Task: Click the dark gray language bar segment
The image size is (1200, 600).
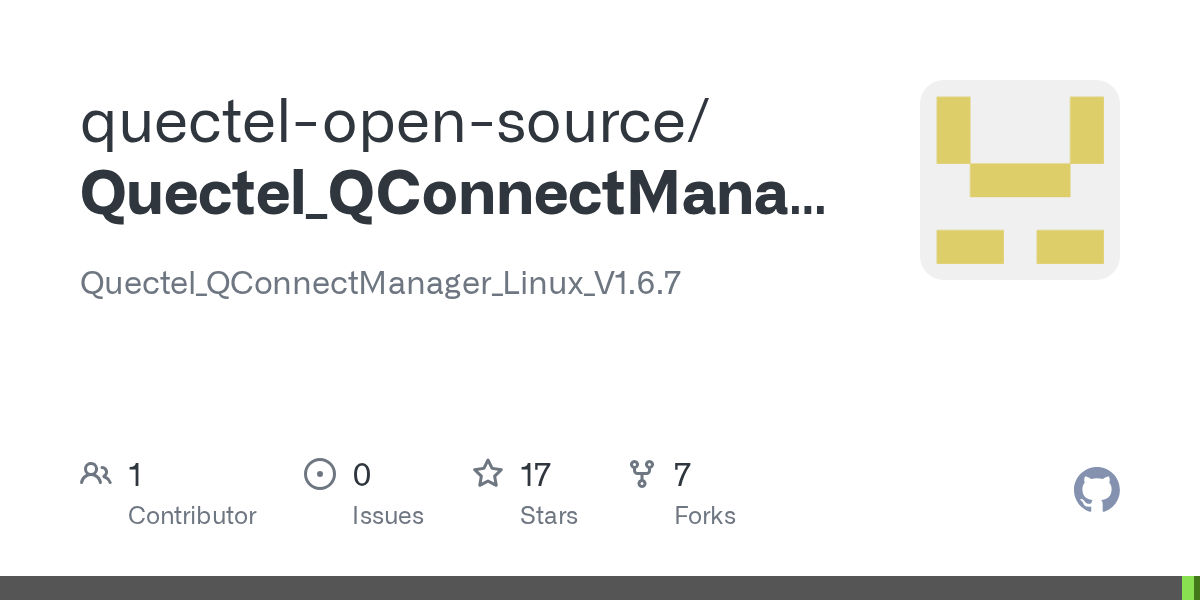Action: tap(590, 588)
